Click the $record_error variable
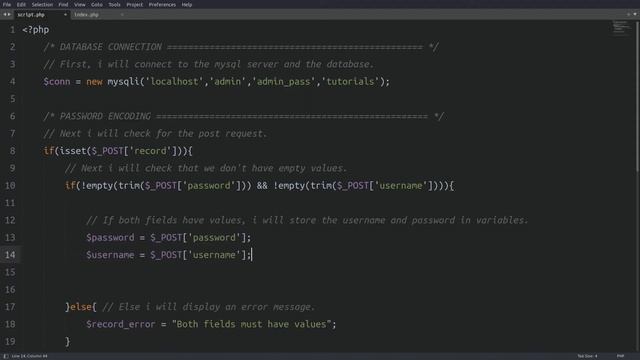The image size is (640, 360). pos(121,324)
